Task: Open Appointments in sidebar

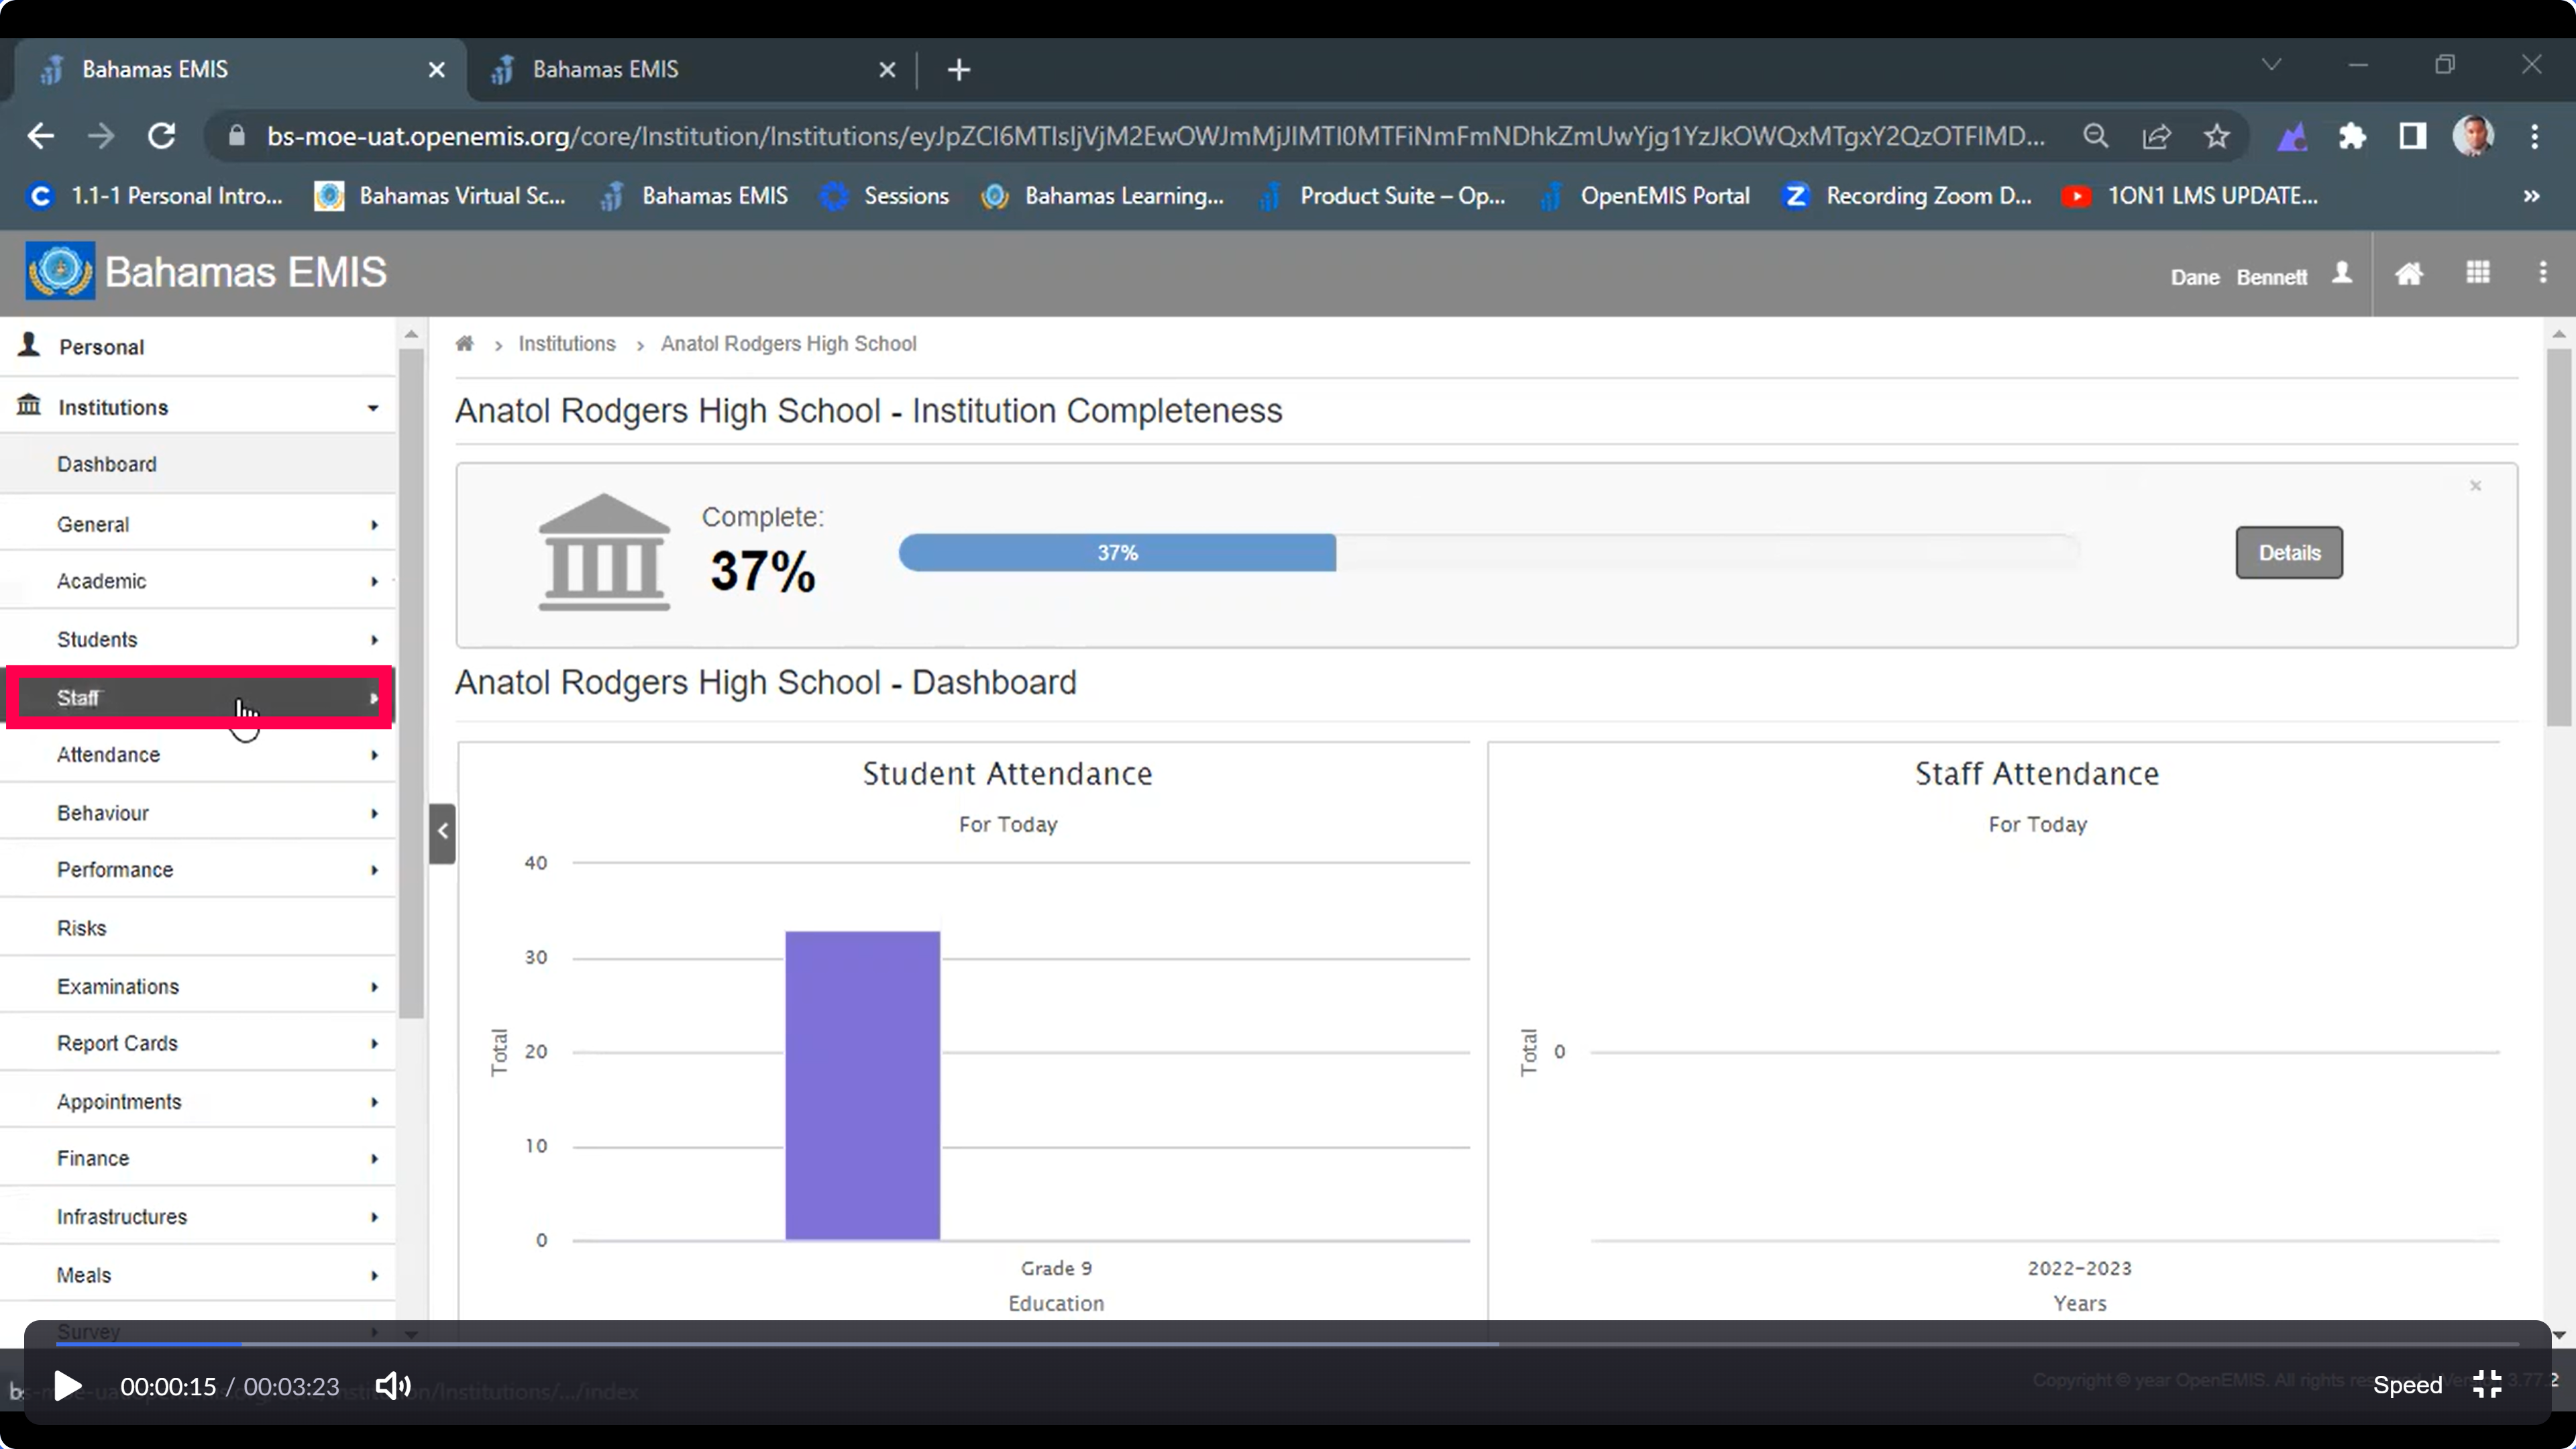Action: click(198, 1102)
